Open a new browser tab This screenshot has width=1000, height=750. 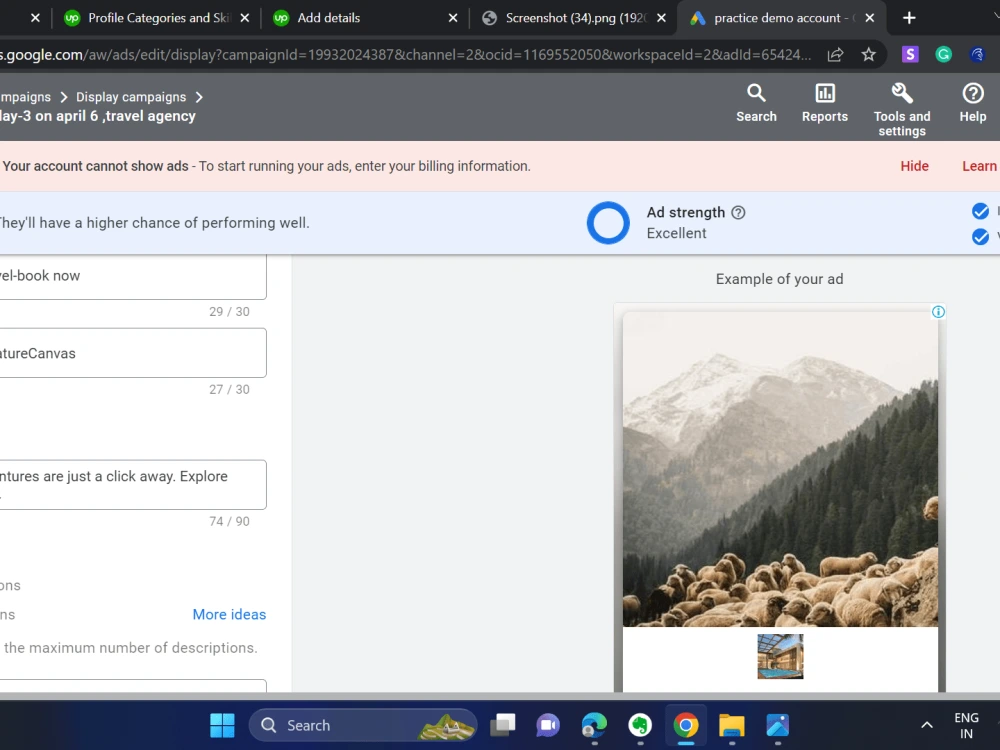pyautogui.click(x=909, y=18)
